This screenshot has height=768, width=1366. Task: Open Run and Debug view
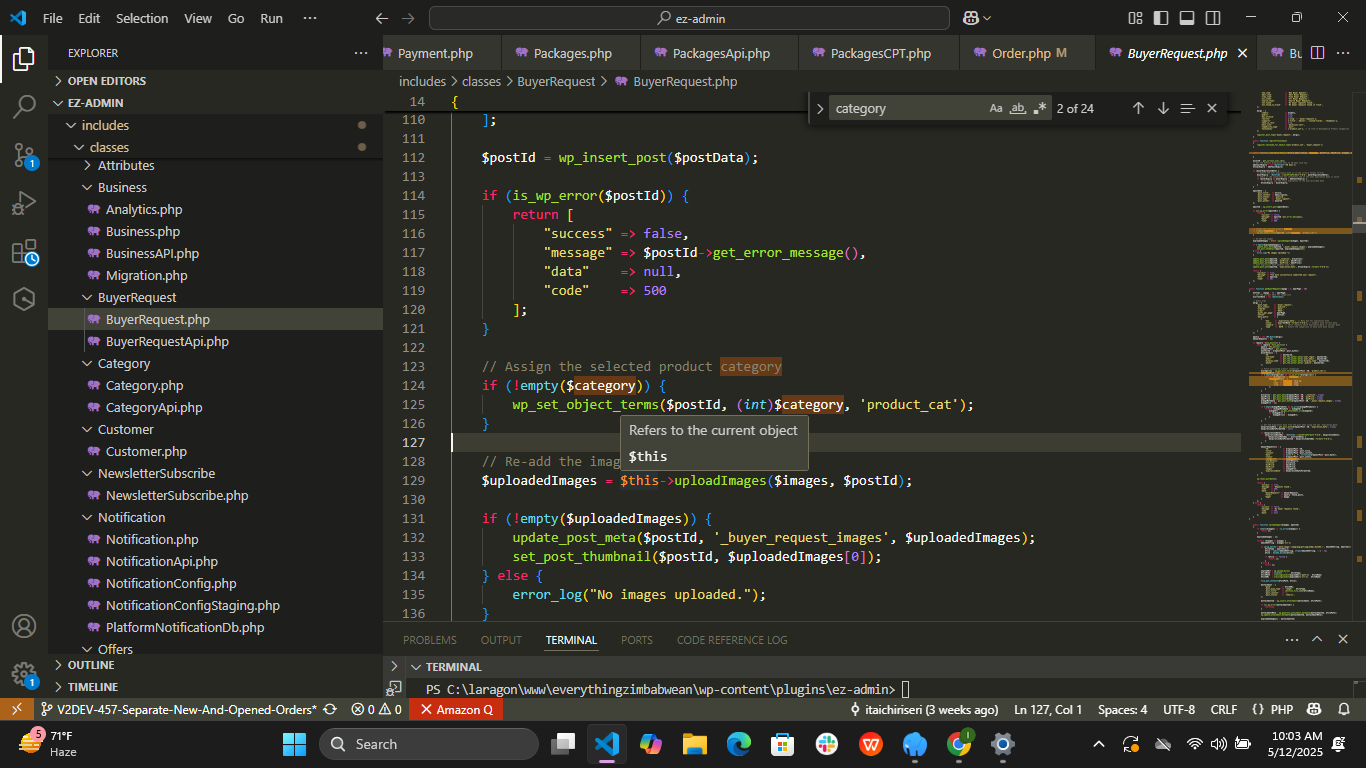(x=24, y=204)
